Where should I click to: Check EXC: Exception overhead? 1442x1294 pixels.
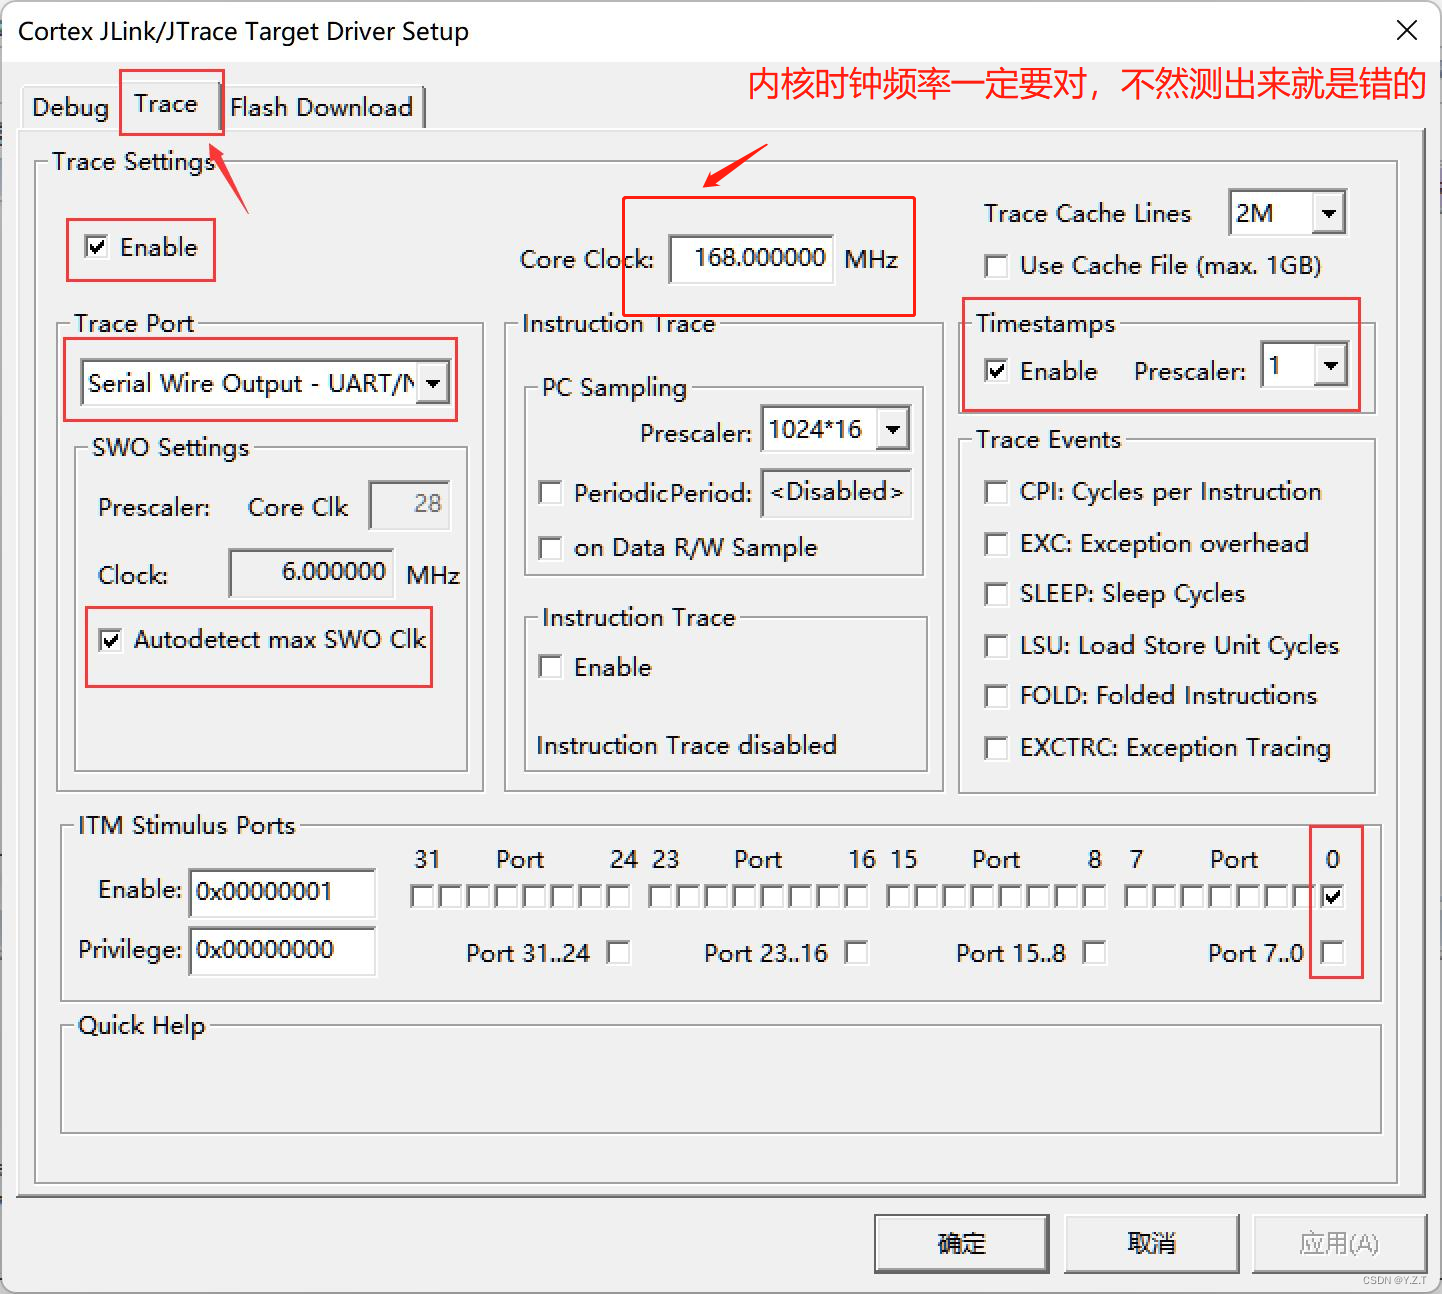point(996,544)
